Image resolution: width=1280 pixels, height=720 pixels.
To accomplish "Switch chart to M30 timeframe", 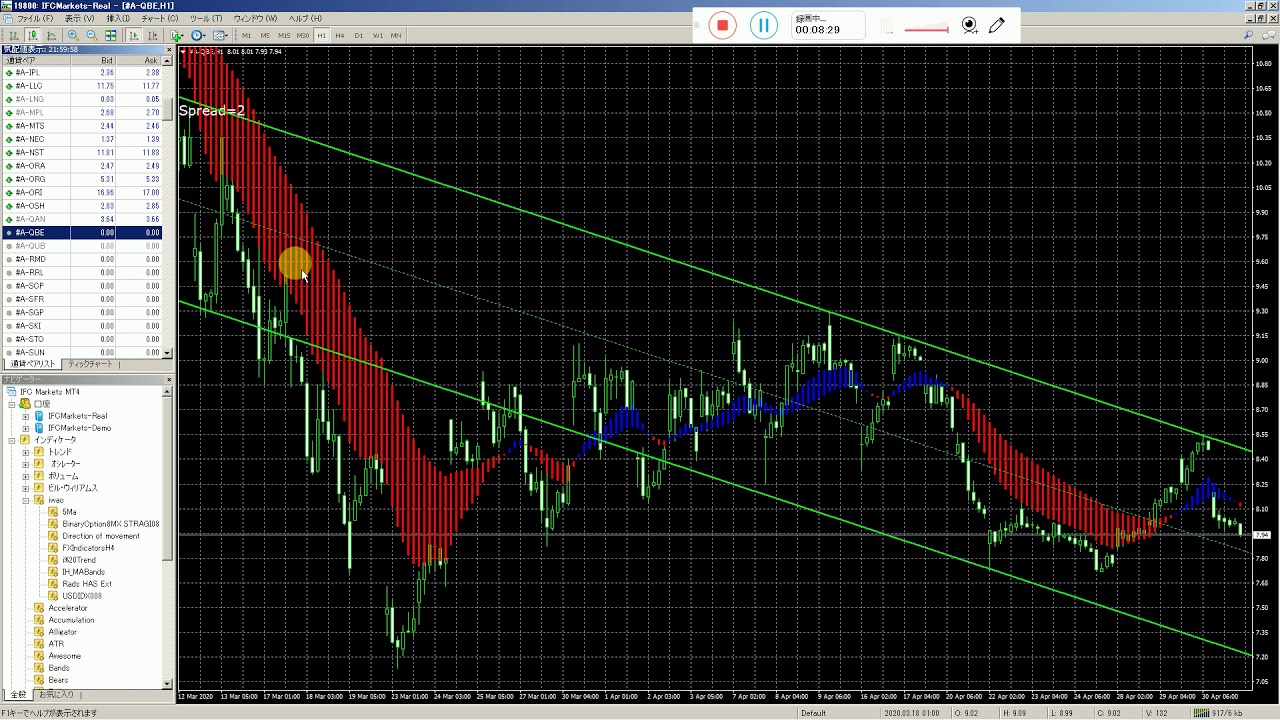I will (303, 35).
